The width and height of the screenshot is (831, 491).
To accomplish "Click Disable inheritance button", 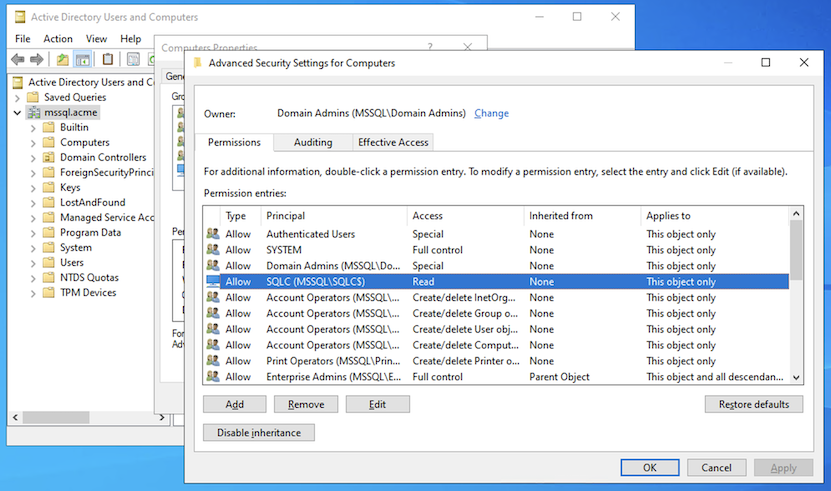I will [x=259, y=433].
